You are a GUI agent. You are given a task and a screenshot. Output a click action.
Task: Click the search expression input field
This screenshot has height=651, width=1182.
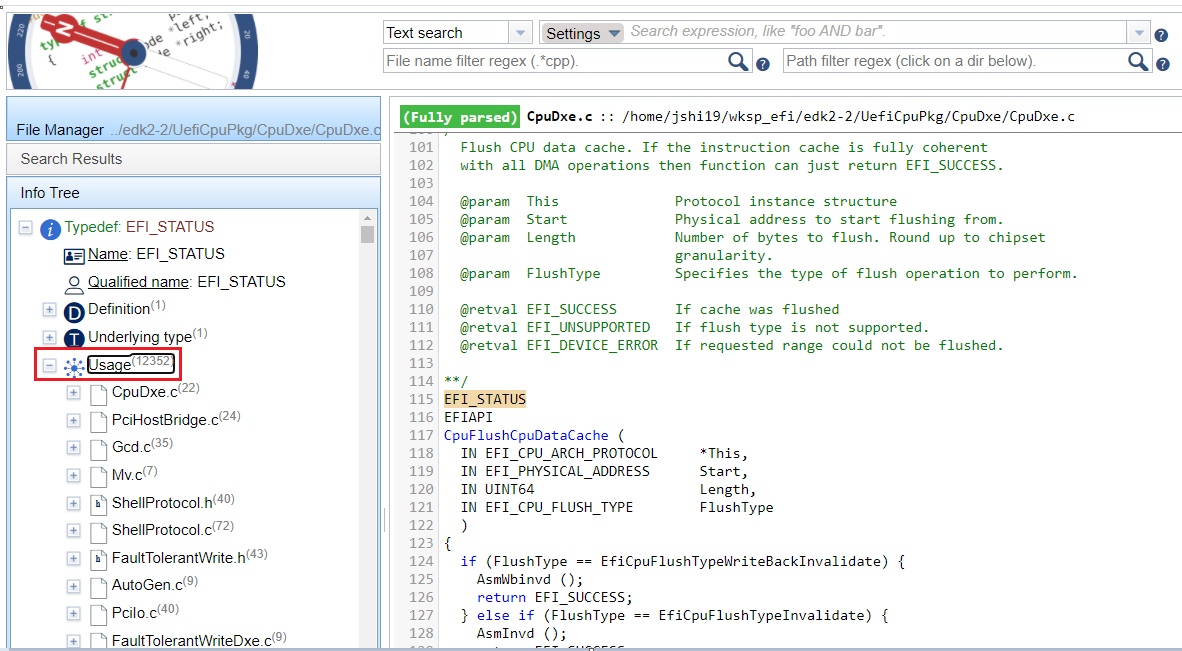point(877,32)
